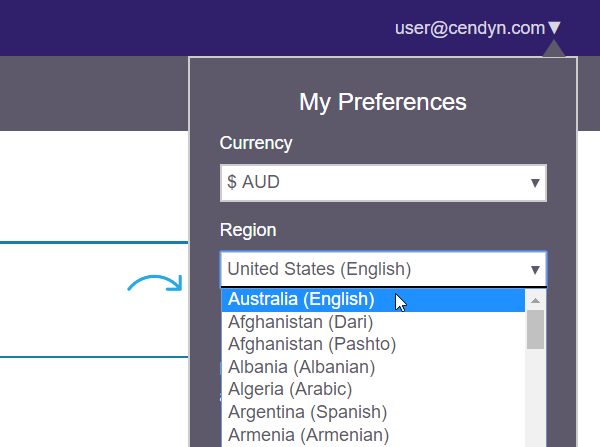Click the Region field label
The width and height of the screenshot is (600, 447).
[248, 230]
